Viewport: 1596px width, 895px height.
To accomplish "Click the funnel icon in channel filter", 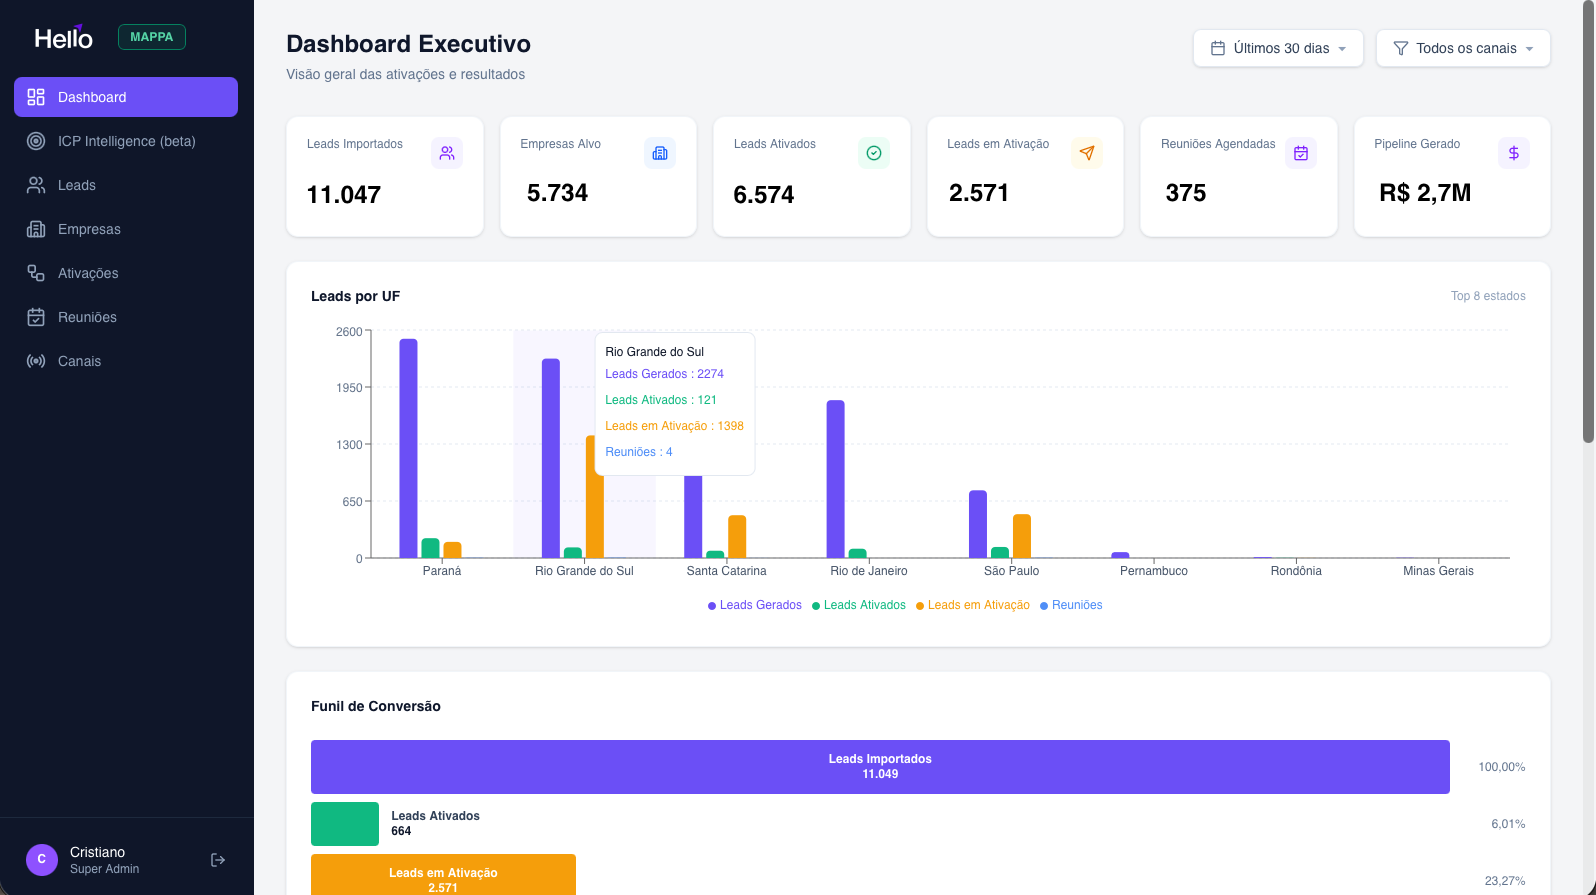I will [x=1401, y=48].
